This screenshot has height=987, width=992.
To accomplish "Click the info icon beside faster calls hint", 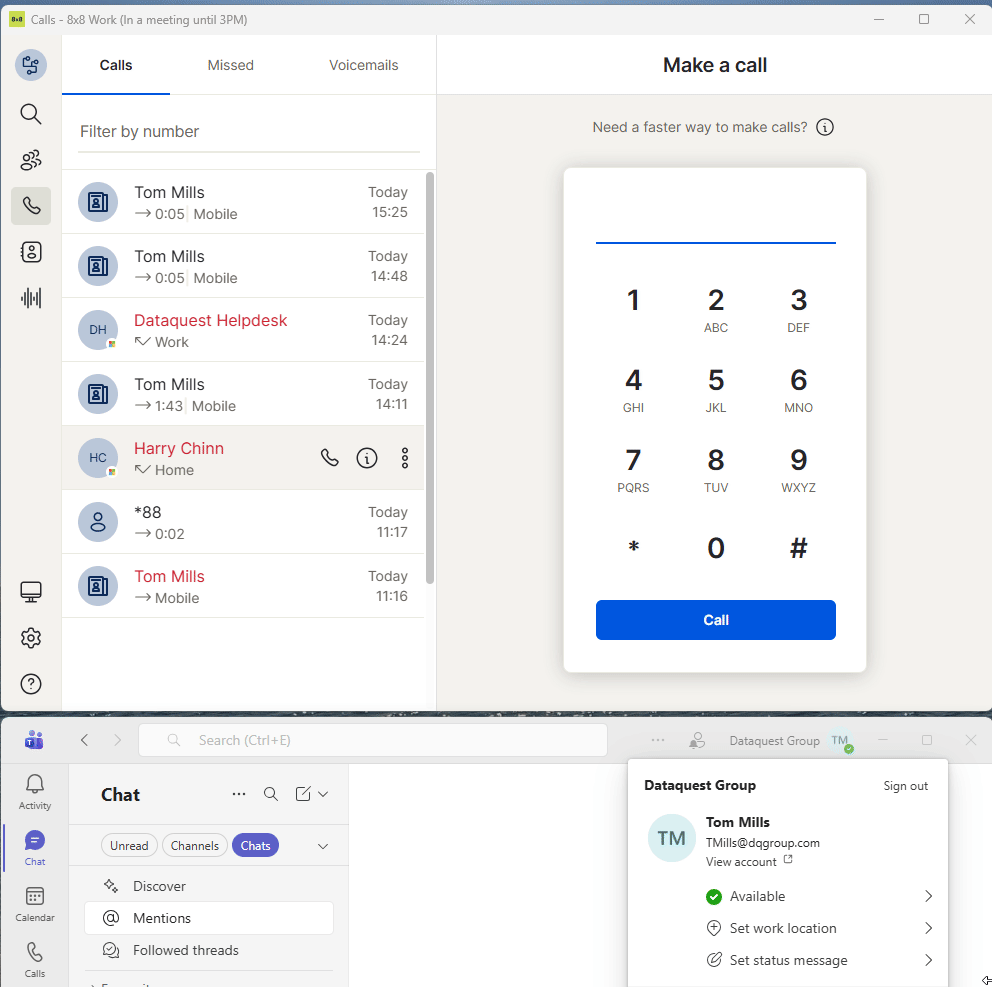I will click(x=824, y=127).
